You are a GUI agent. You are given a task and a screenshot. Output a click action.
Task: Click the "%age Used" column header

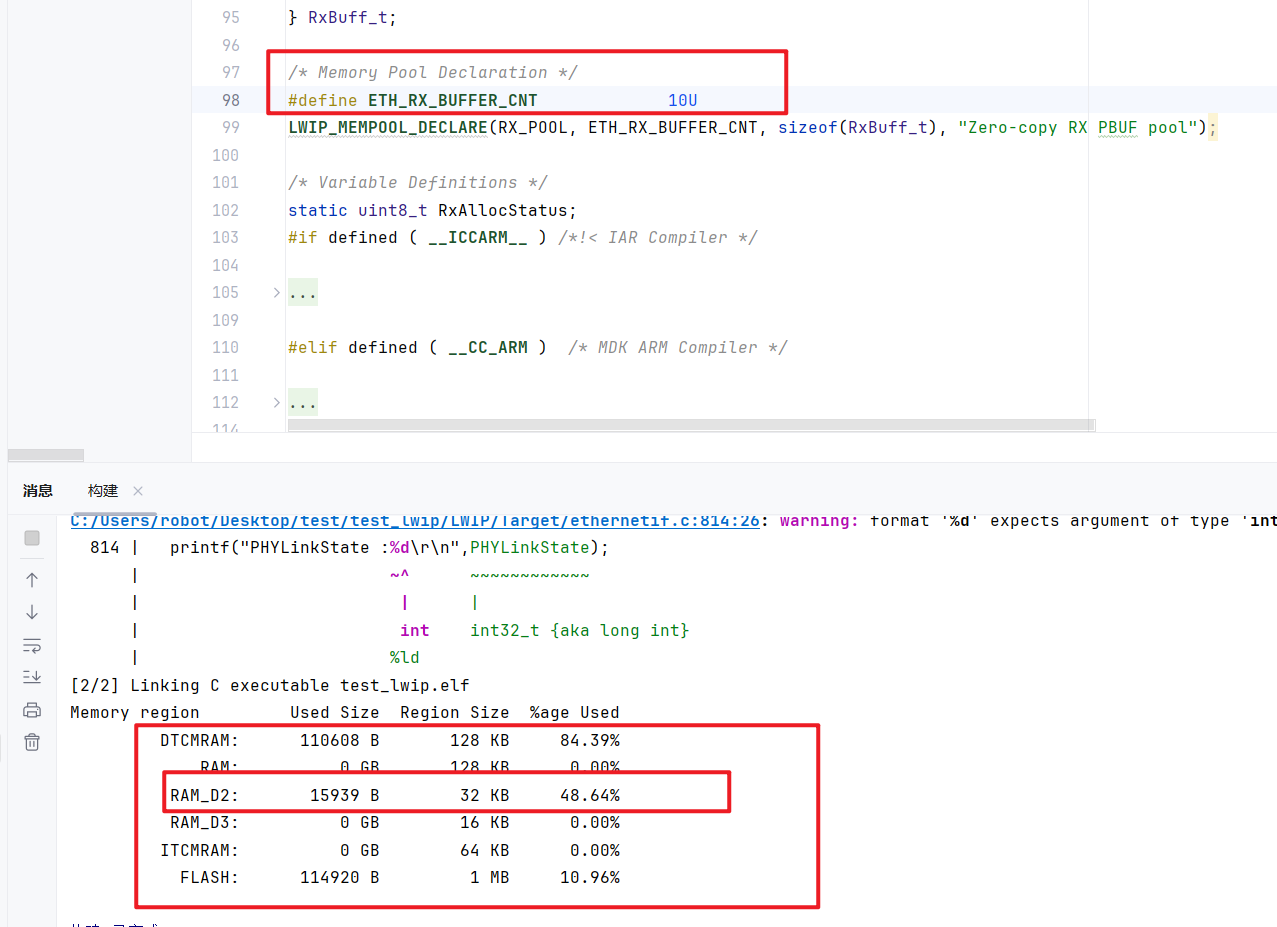click(x=575, y=712)
